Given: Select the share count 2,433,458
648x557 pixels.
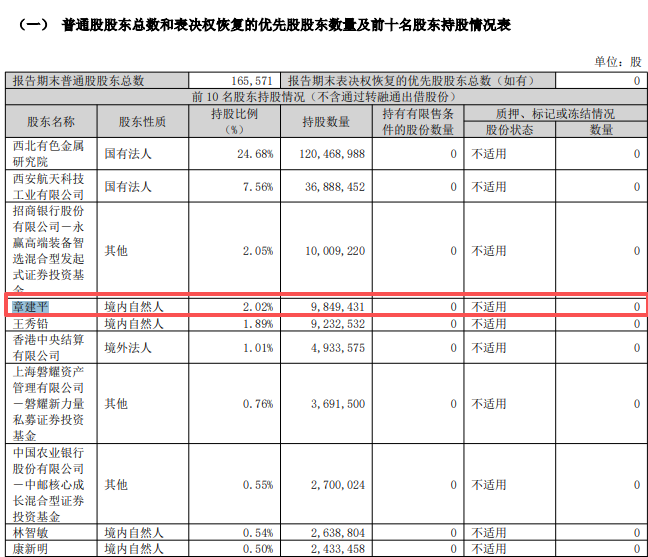Looking at the screenshot, I should point(338,549).
